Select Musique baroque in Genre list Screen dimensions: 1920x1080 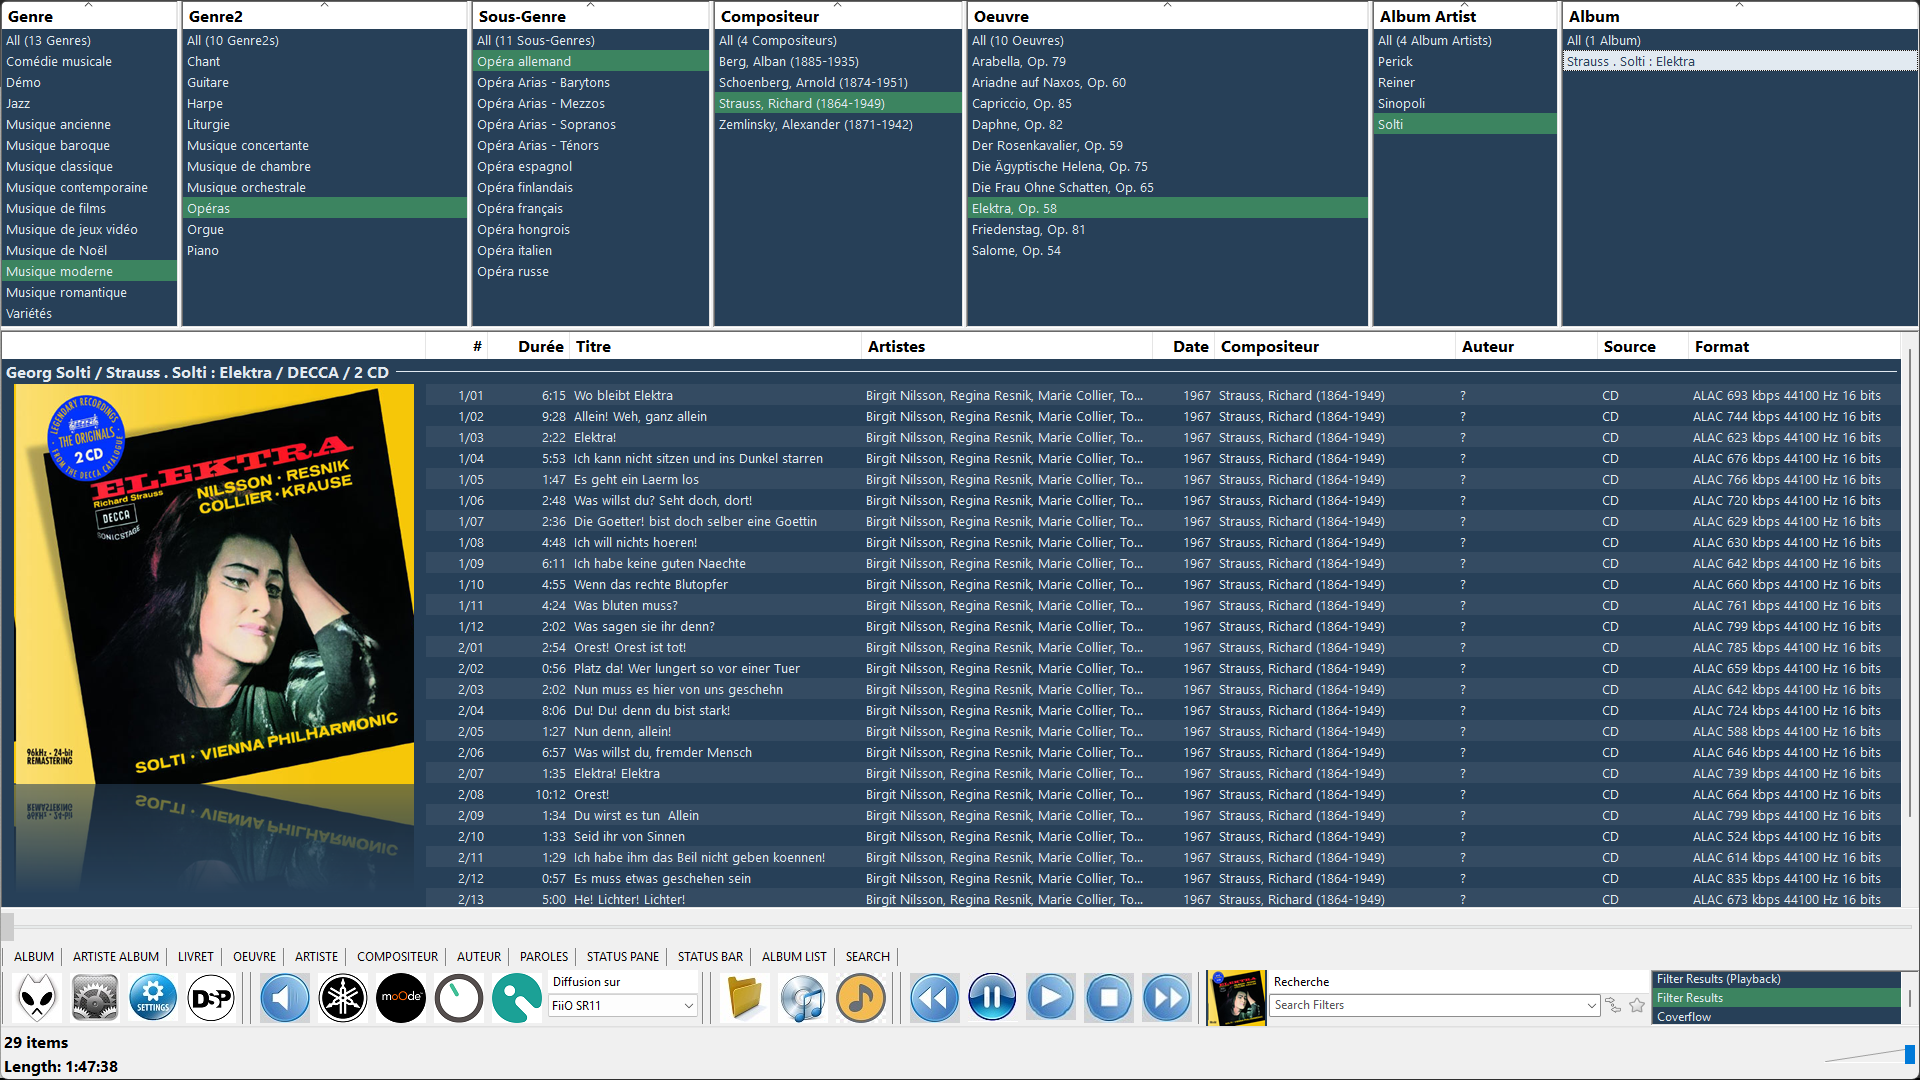[89, 145]
